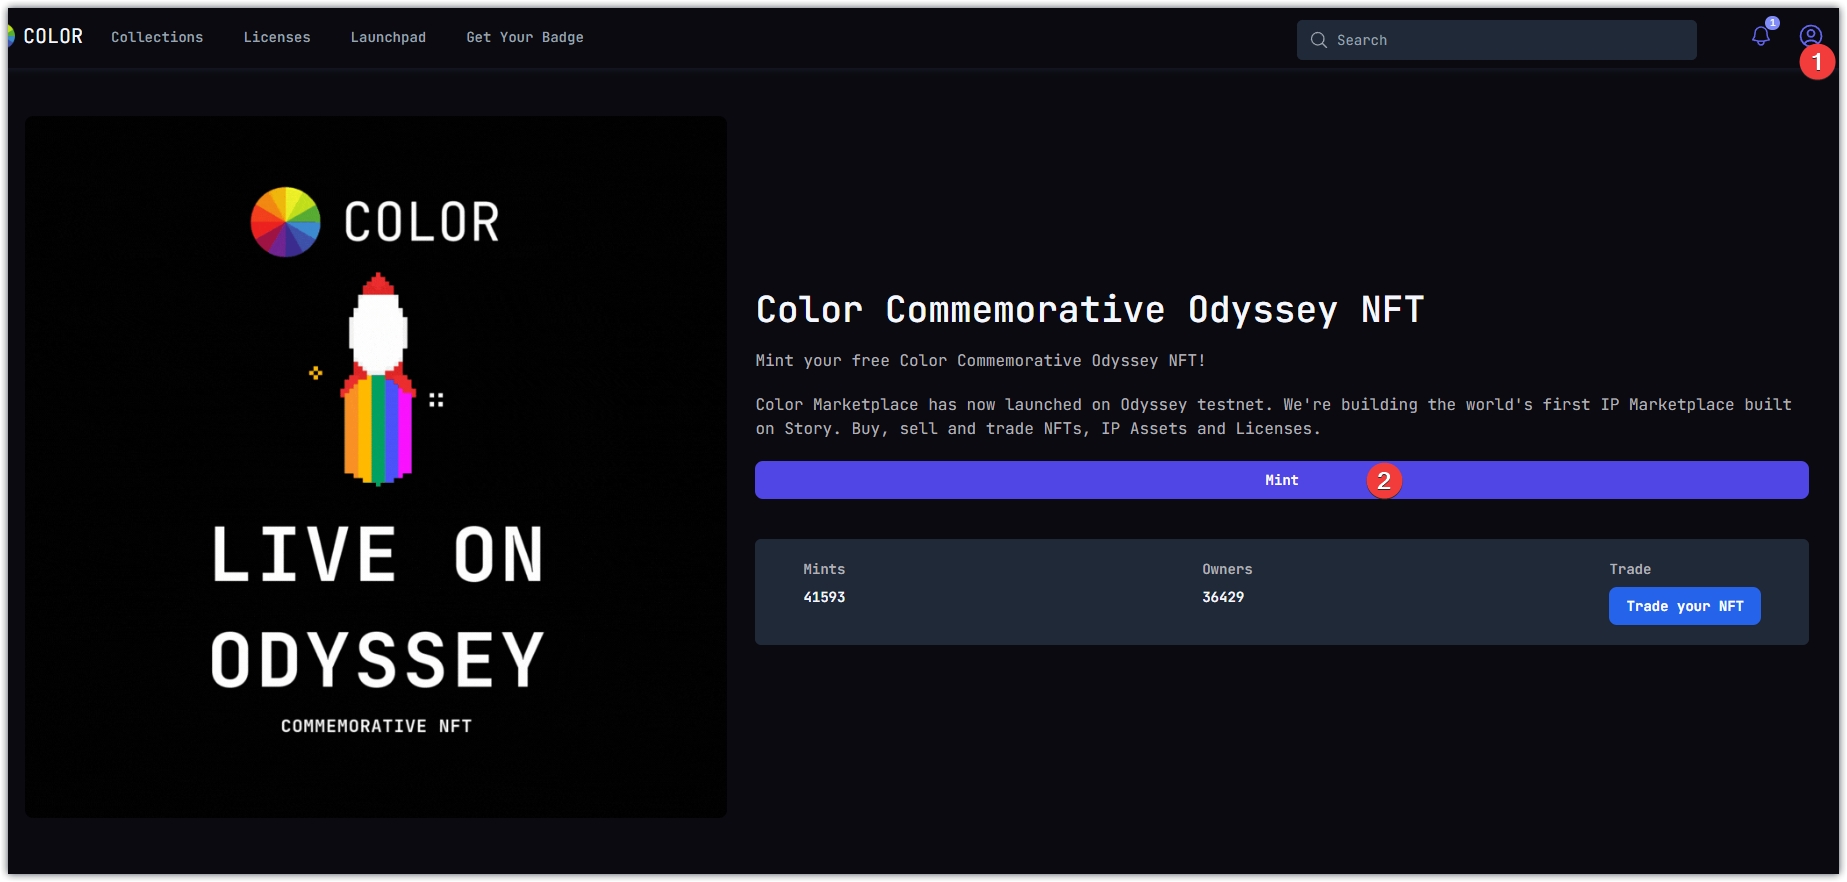The image size is (1847, 882).
Task: Click the magnifier icon in the search bar
Action: pos(1318,40)
